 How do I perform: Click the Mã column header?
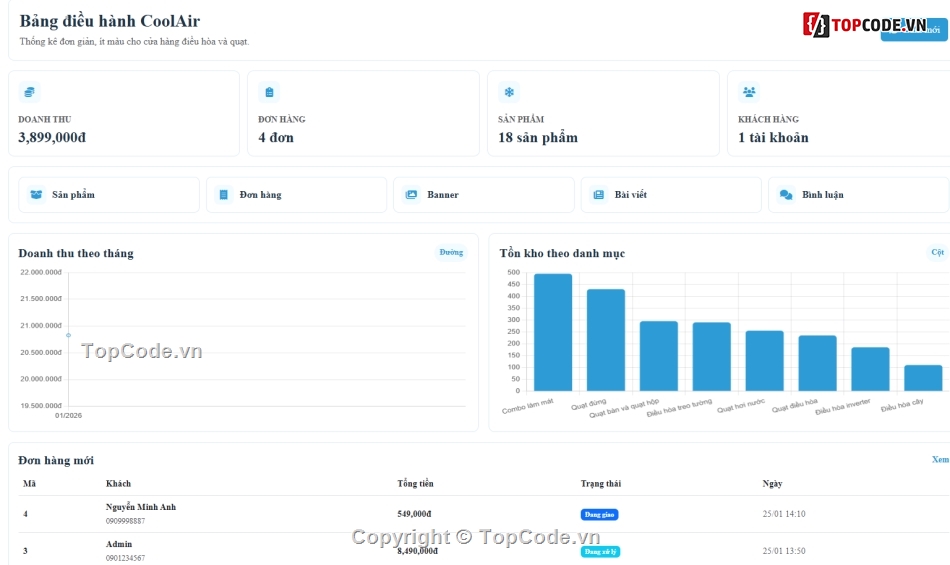coord(29,483)
